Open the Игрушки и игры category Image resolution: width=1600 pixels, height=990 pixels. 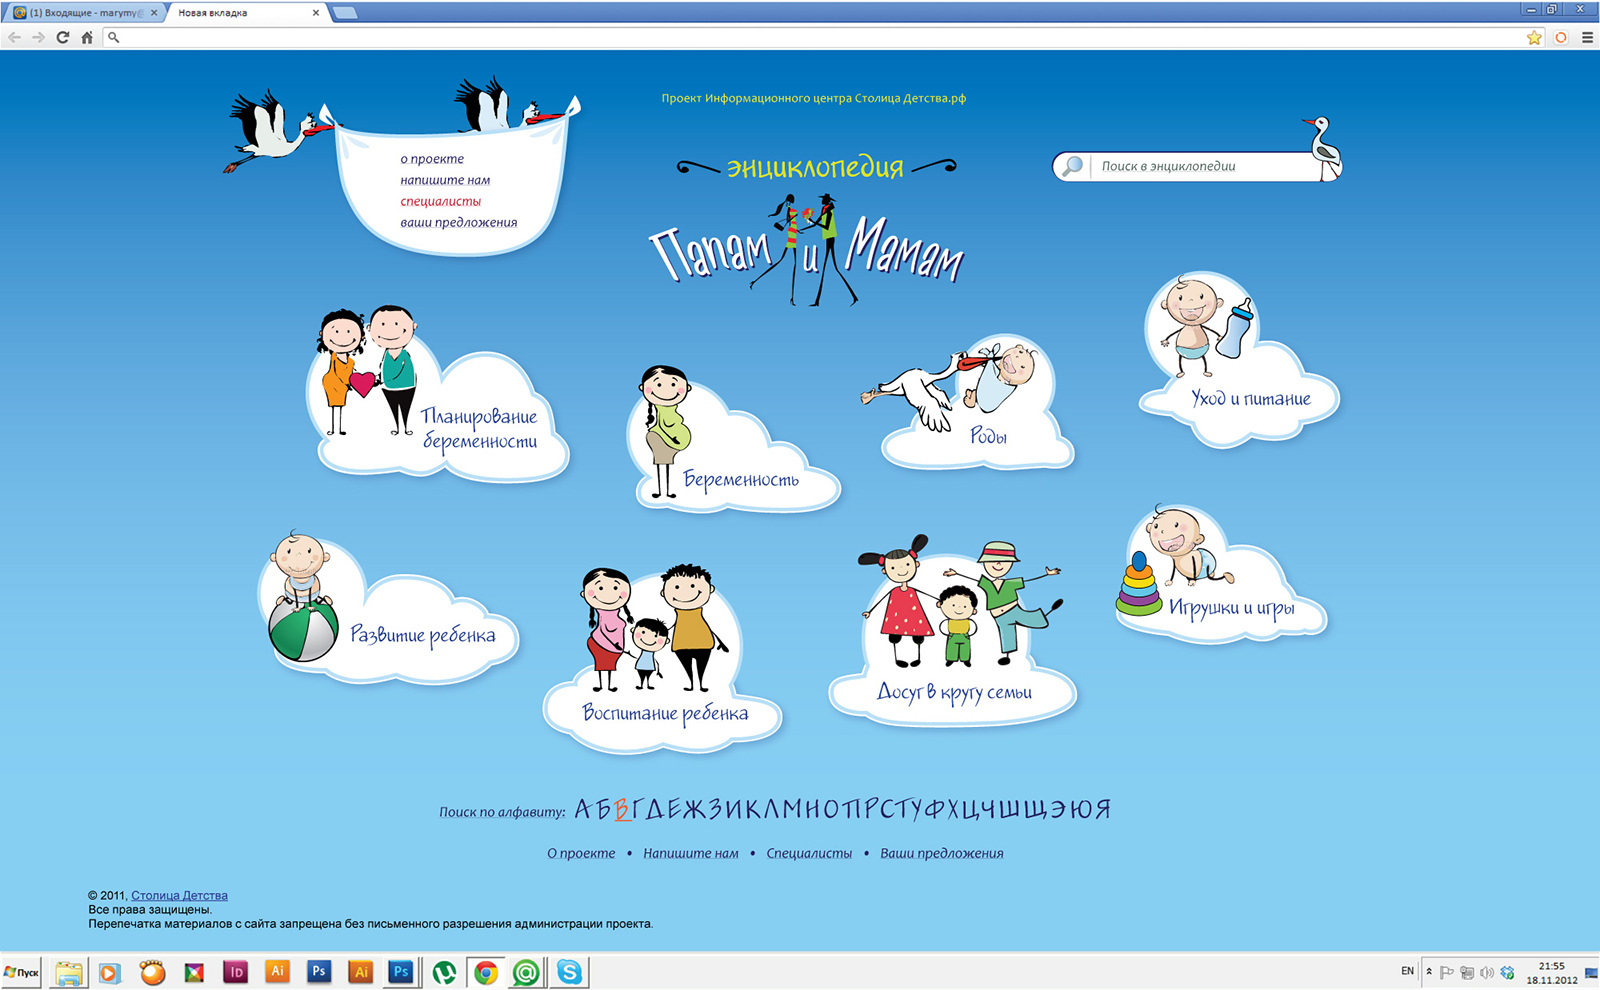click(1221, 573)
